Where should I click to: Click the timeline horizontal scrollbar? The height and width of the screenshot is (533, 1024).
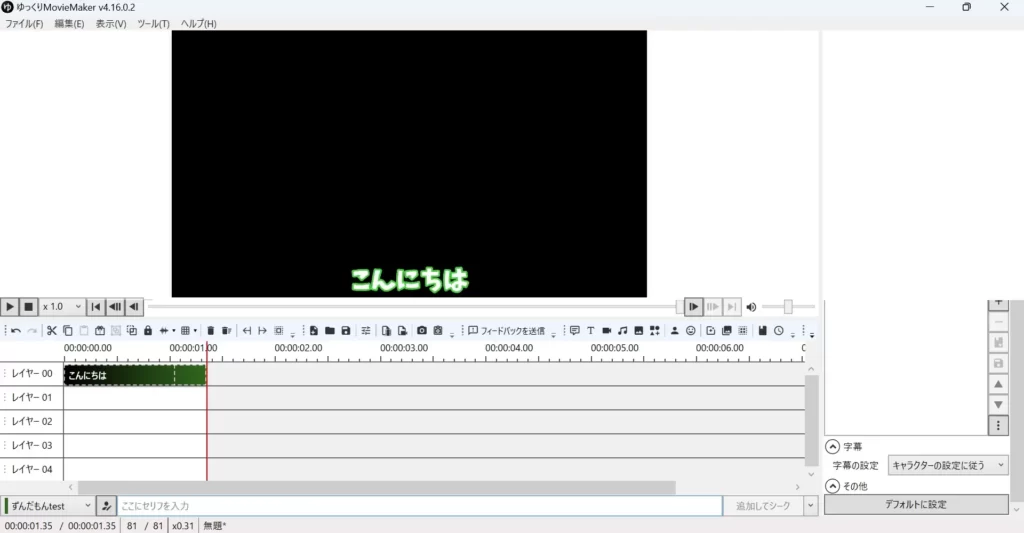pyautogui.click(x=377, y=487)
